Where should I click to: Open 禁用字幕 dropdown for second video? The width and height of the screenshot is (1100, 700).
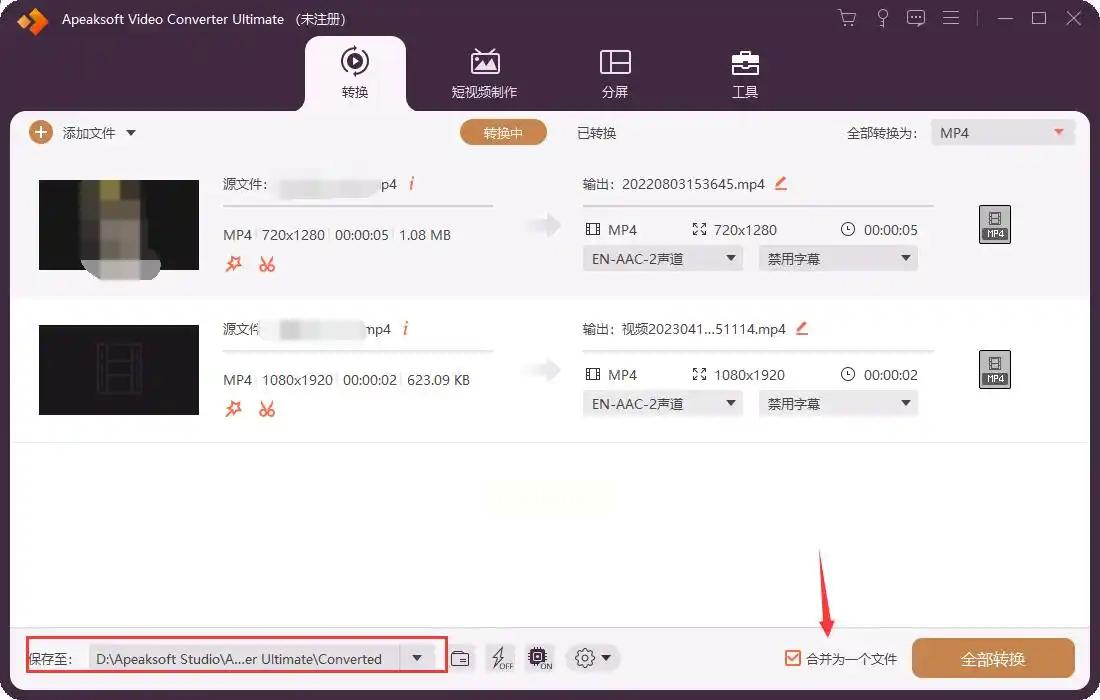tap(838, 403)
